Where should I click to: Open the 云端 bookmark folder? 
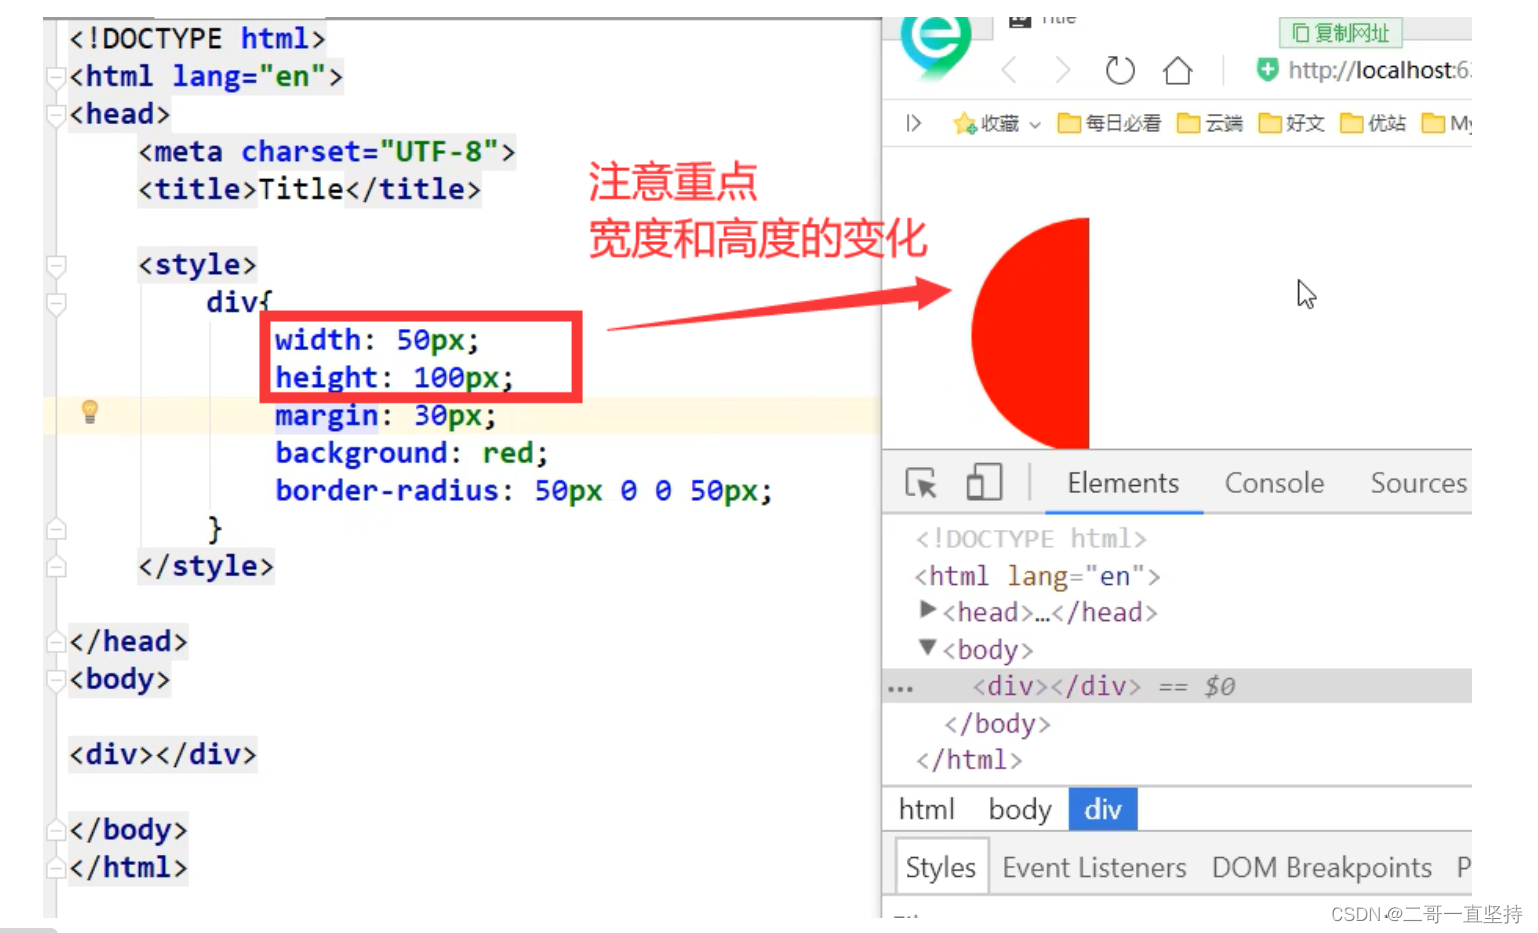click(1210, 123)
